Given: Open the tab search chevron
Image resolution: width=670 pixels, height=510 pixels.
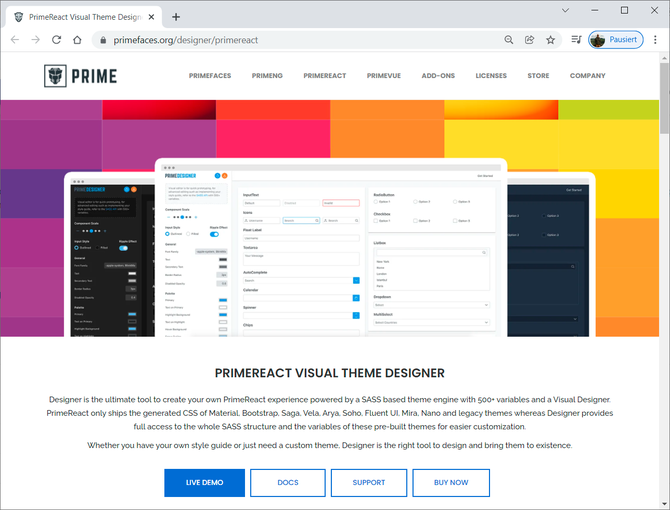Looking at the screenshot, I should (x=565, y=10).
